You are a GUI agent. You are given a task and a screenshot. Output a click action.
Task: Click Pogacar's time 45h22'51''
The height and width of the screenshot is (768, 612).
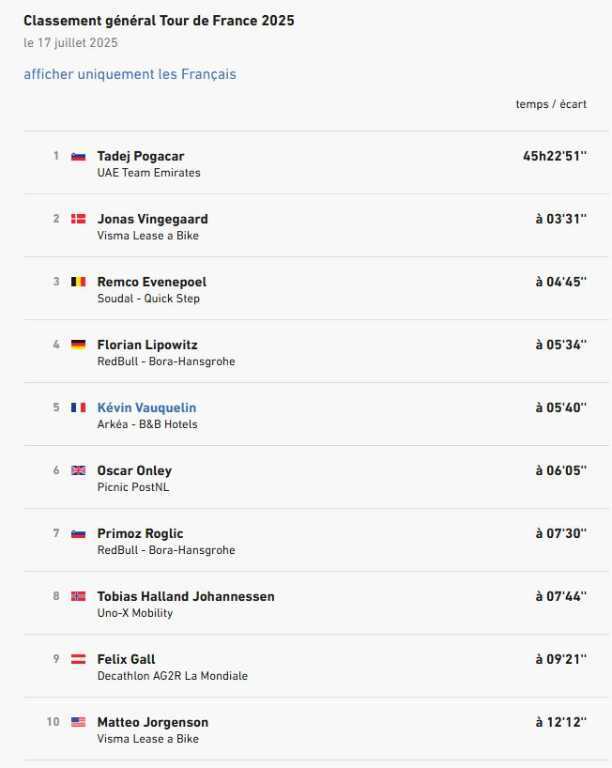pyautogui.click(x=555, y=156)
